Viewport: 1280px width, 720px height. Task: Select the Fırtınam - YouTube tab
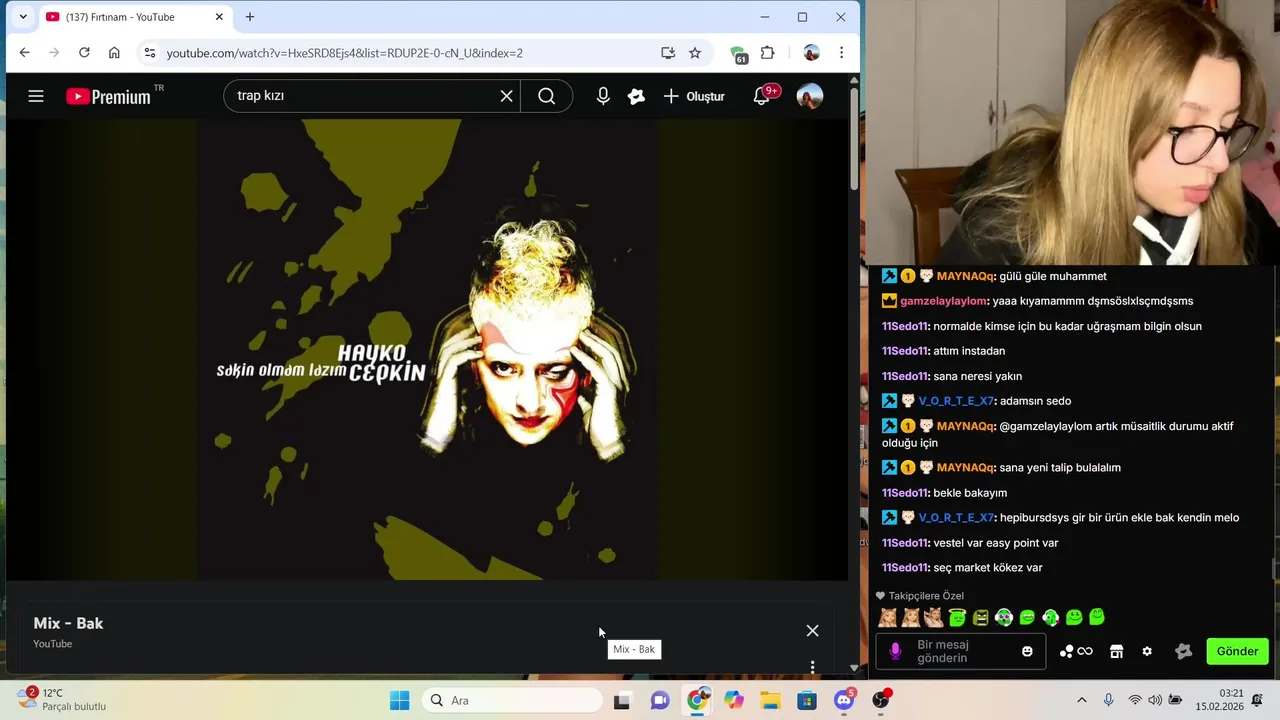tap(135, 17)
